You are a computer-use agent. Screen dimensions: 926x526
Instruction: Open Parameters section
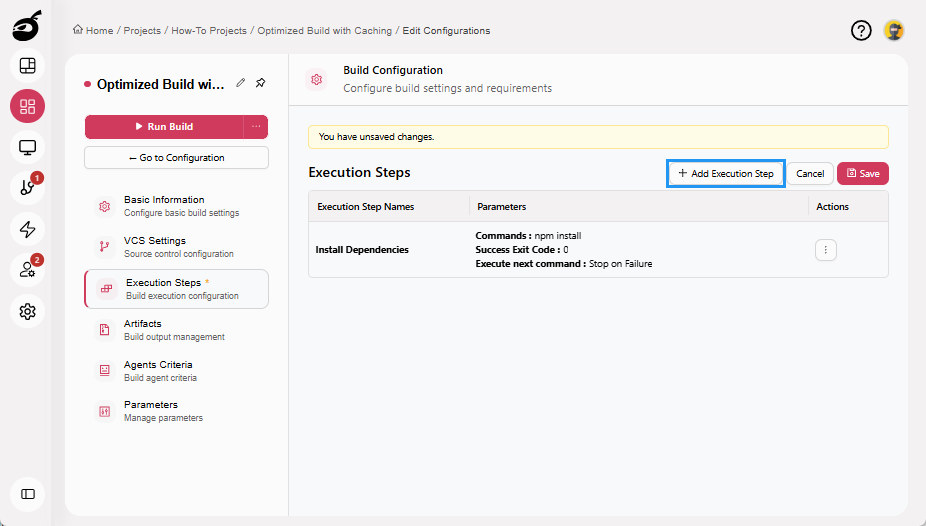point(177,411)
